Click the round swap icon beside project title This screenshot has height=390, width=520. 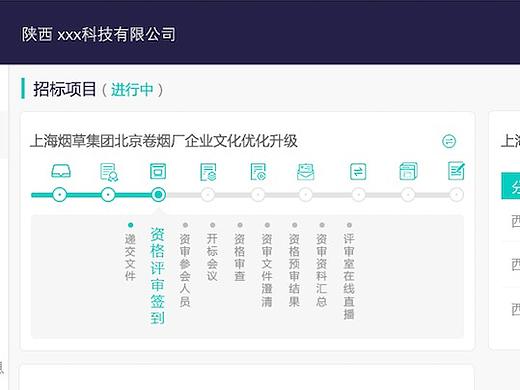click(449, 141)
